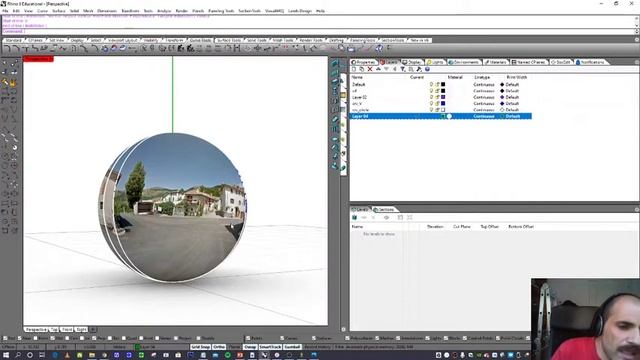Open the File menu

[5, 11]
